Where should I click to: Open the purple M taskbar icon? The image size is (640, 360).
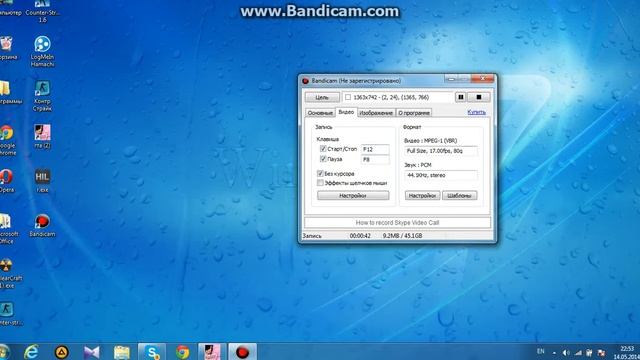point(91,352)
